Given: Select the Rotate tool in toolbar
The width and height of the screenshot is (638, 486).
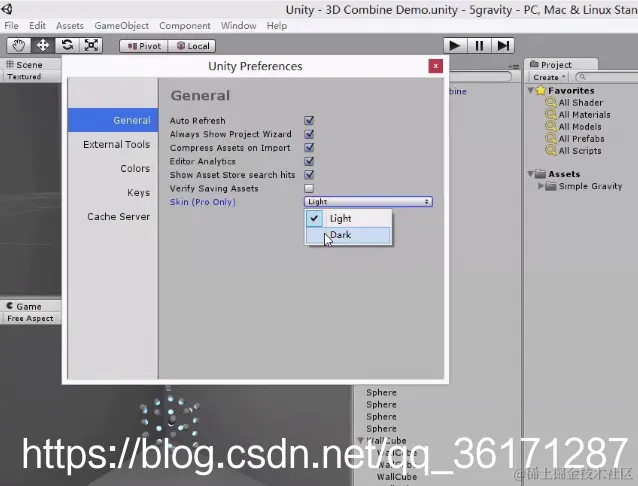Looking at the screenshot, I should click(x=67, y=45).
